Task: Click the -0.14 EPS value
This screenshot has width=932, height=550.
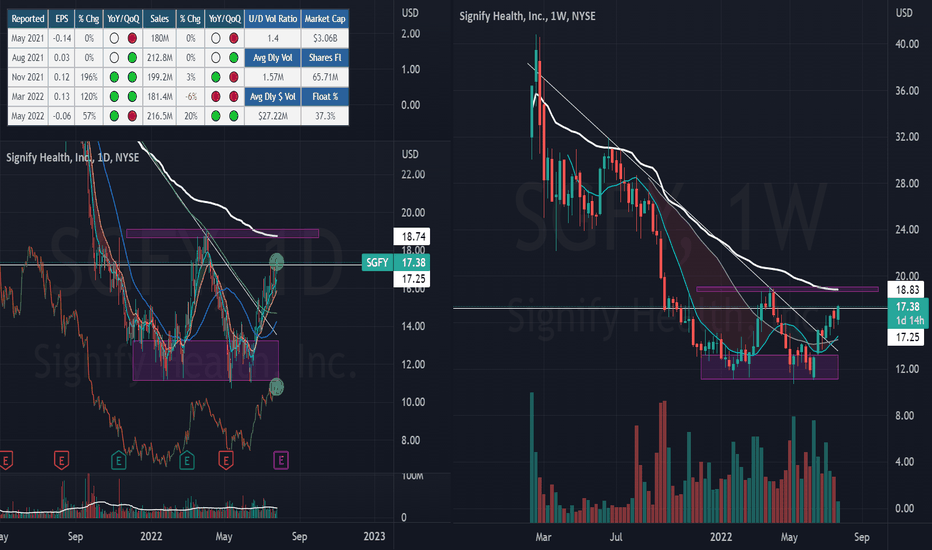Action: [62, 38]
